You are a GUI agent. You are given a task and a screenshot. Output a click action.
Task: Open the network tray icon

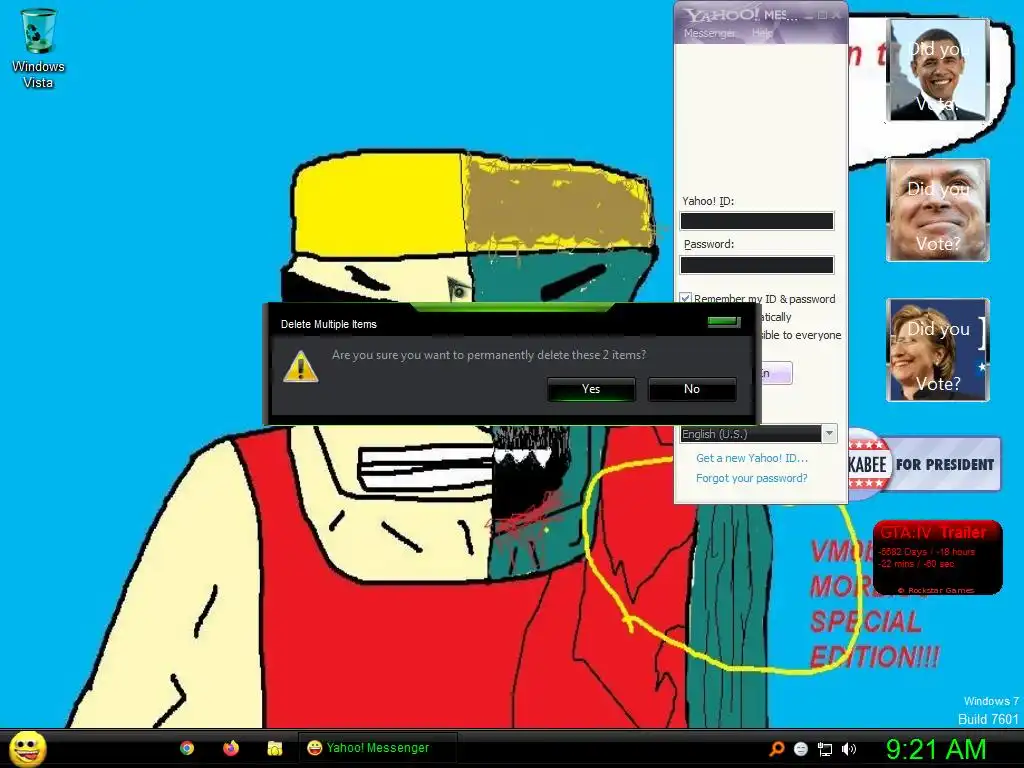click(825, 749)
